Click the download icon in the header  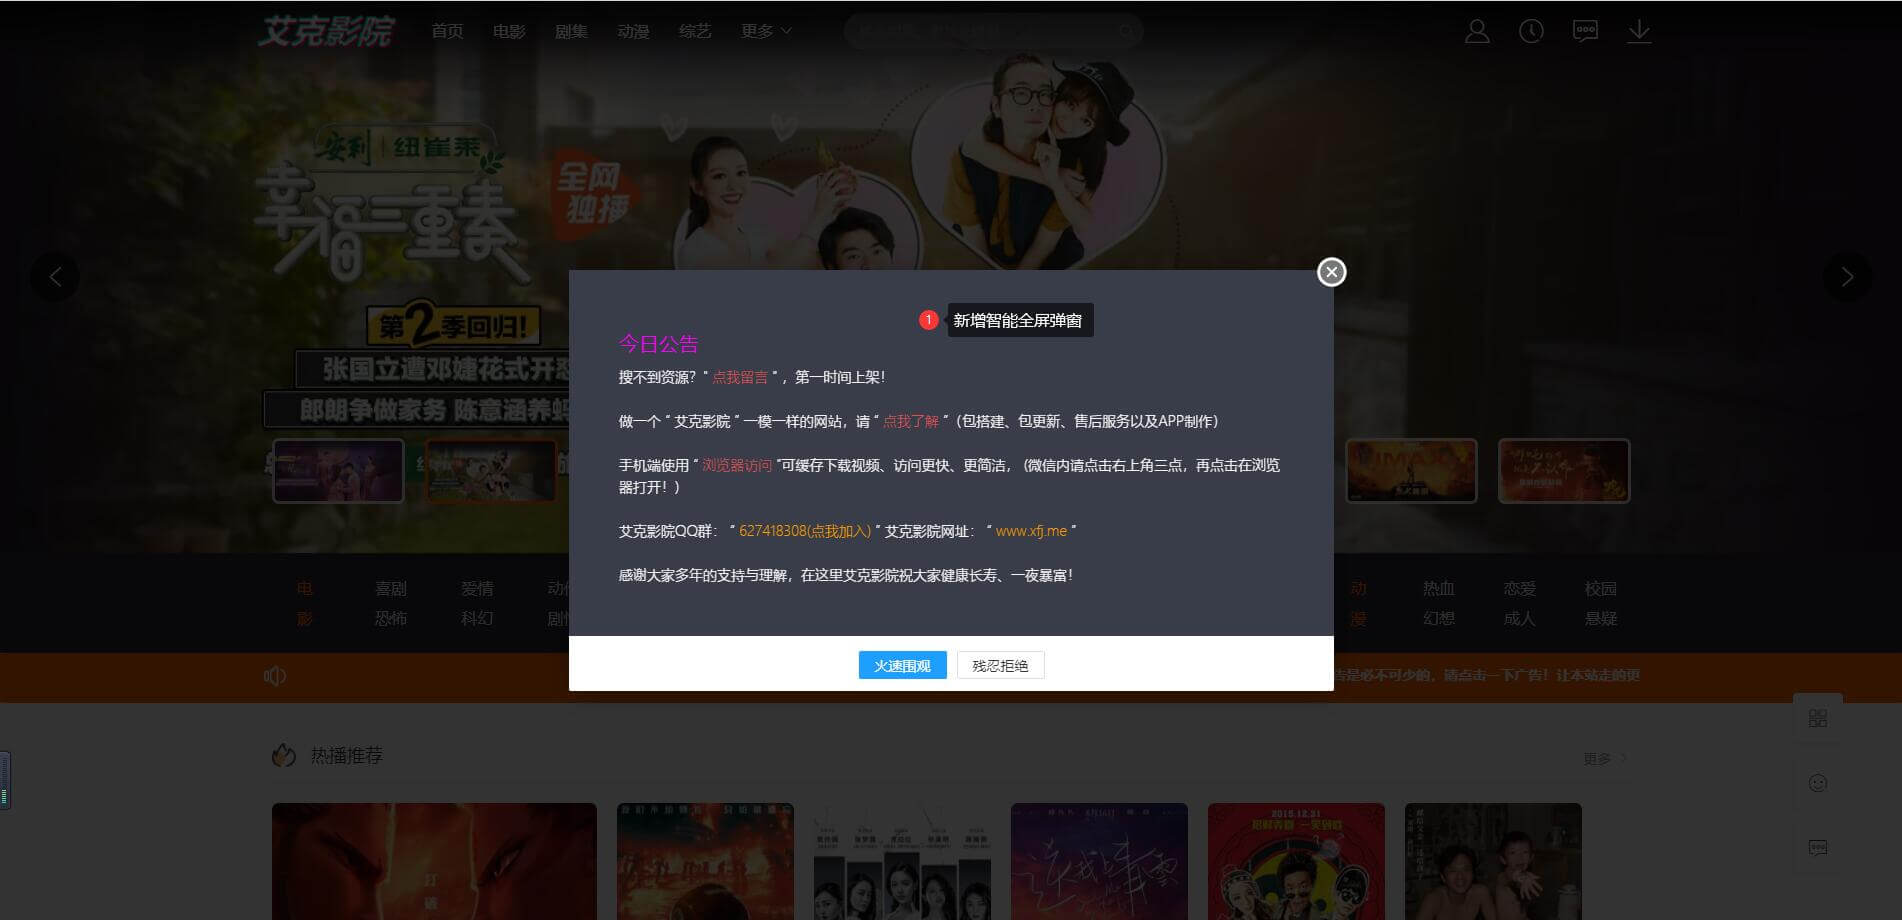(x=1639, y=31)
